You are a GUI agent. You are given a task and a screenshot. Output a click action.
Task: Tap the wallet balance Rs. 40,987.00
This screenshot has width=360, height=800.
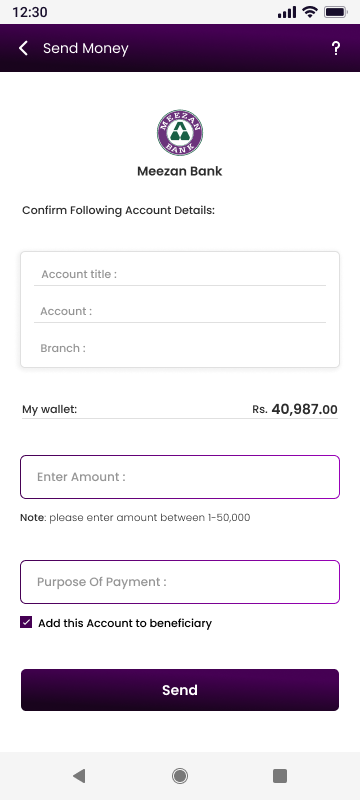[295, 409]
